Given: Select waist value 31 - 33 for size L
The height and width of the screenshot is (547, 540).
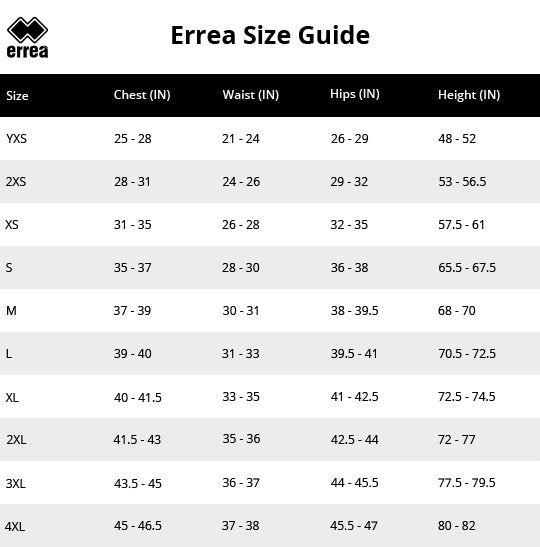Looking at the screenshot, I should (x=241, y=354).
